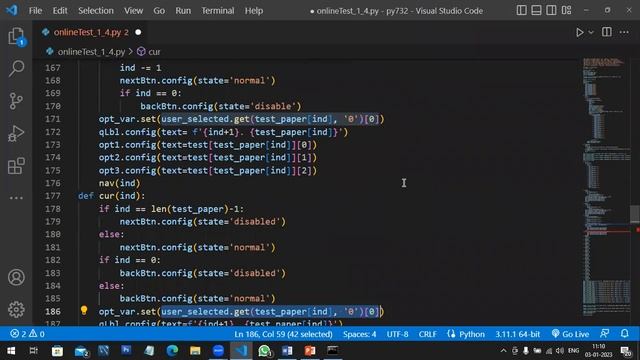Show additional views ellipsis in activity bar

(x=16, y=198)
